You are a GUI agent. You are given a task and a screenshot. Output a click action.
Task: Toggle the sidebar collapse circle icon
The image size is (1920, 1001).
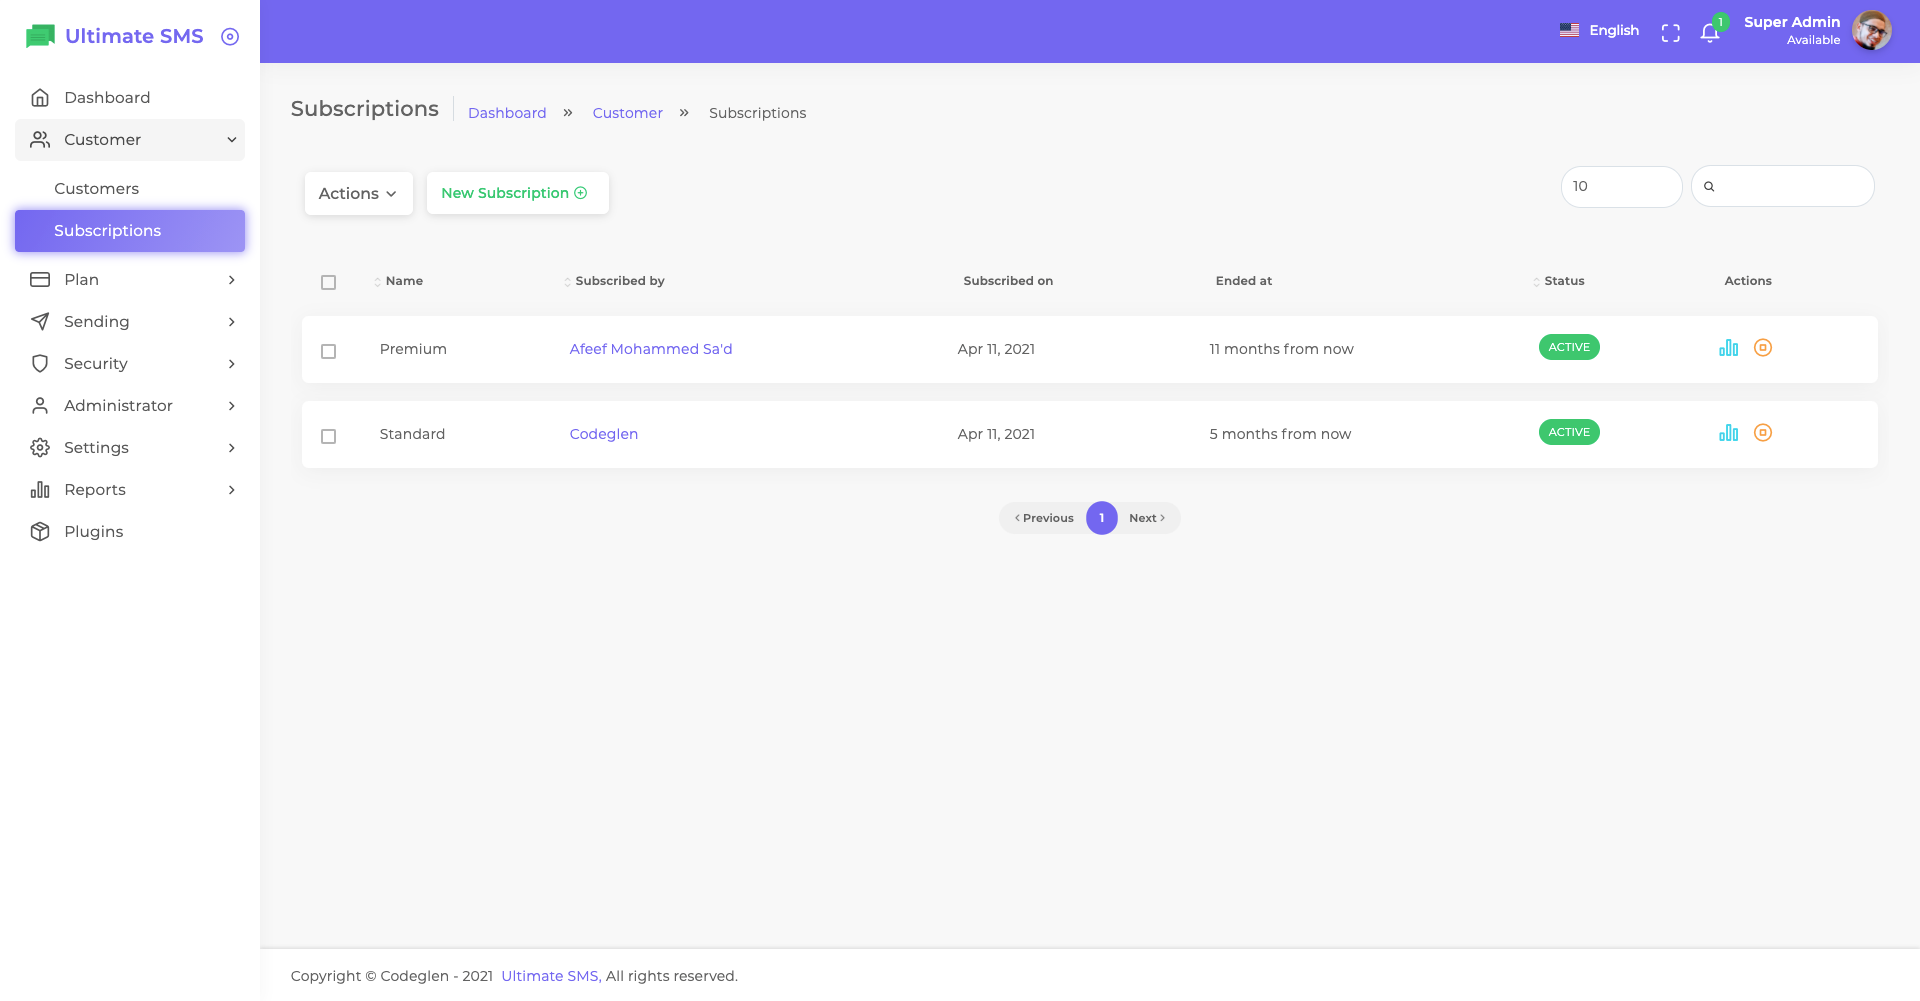(230, 37)
